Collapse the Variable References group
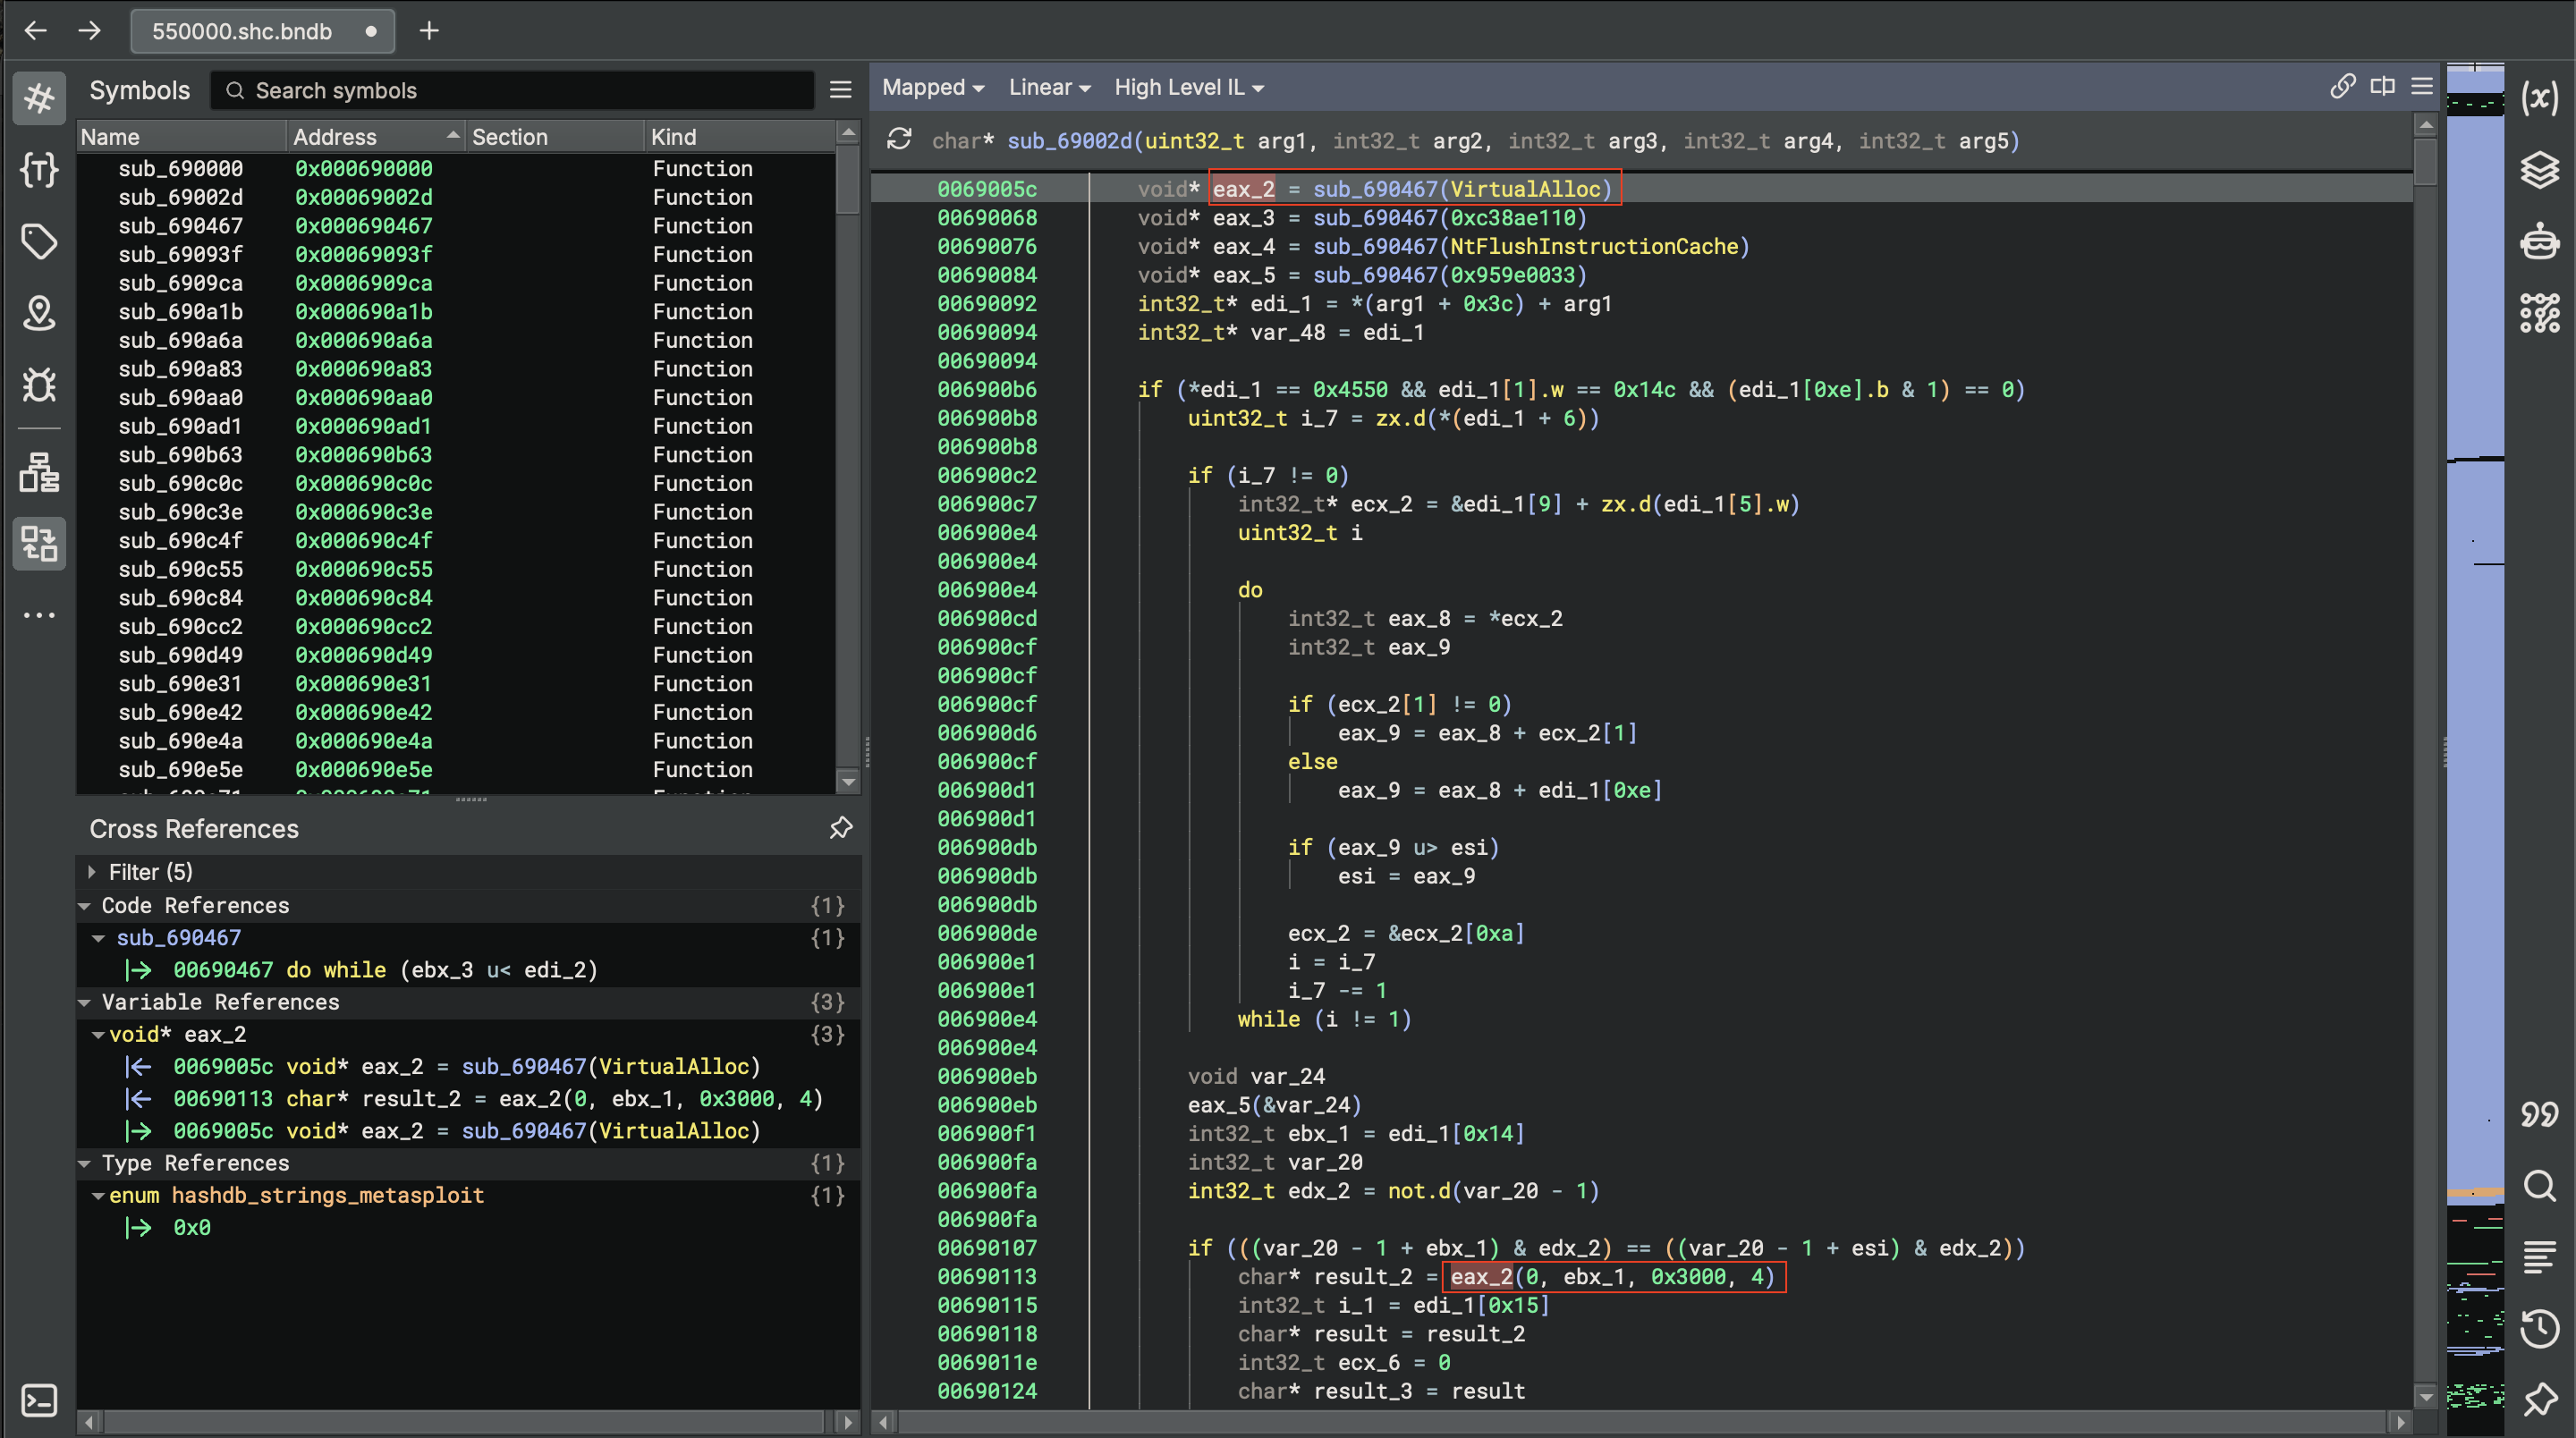This screenshot has width=2576, height=1438. [85, 1002]
